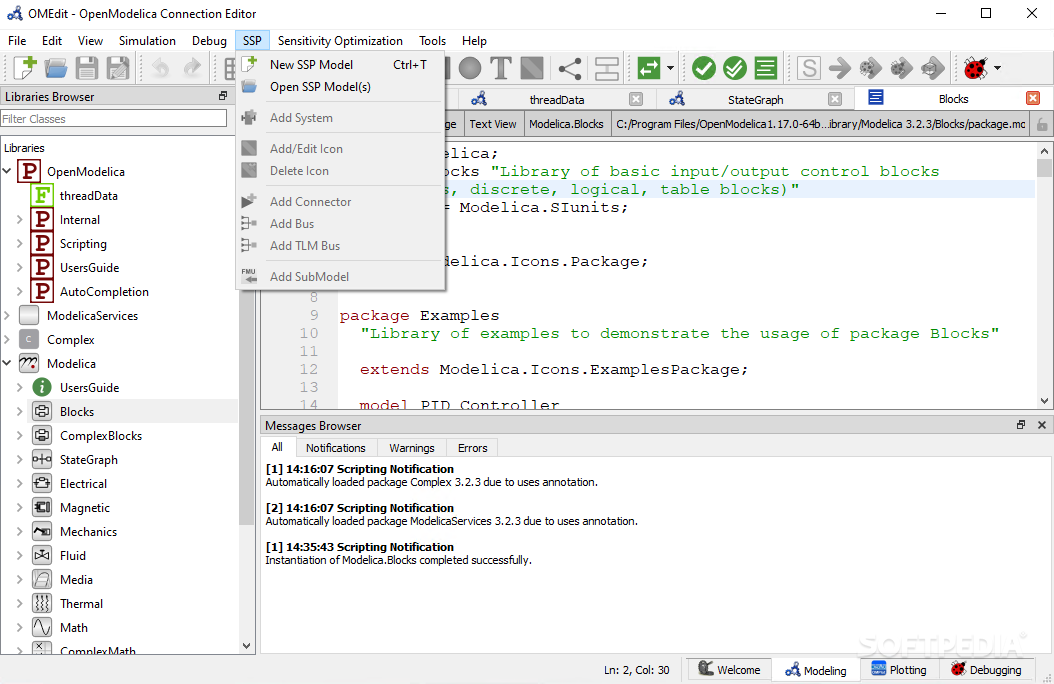Expand the Scripting package node
This screenshot has height=684, width=1054.
pos(19,244)
